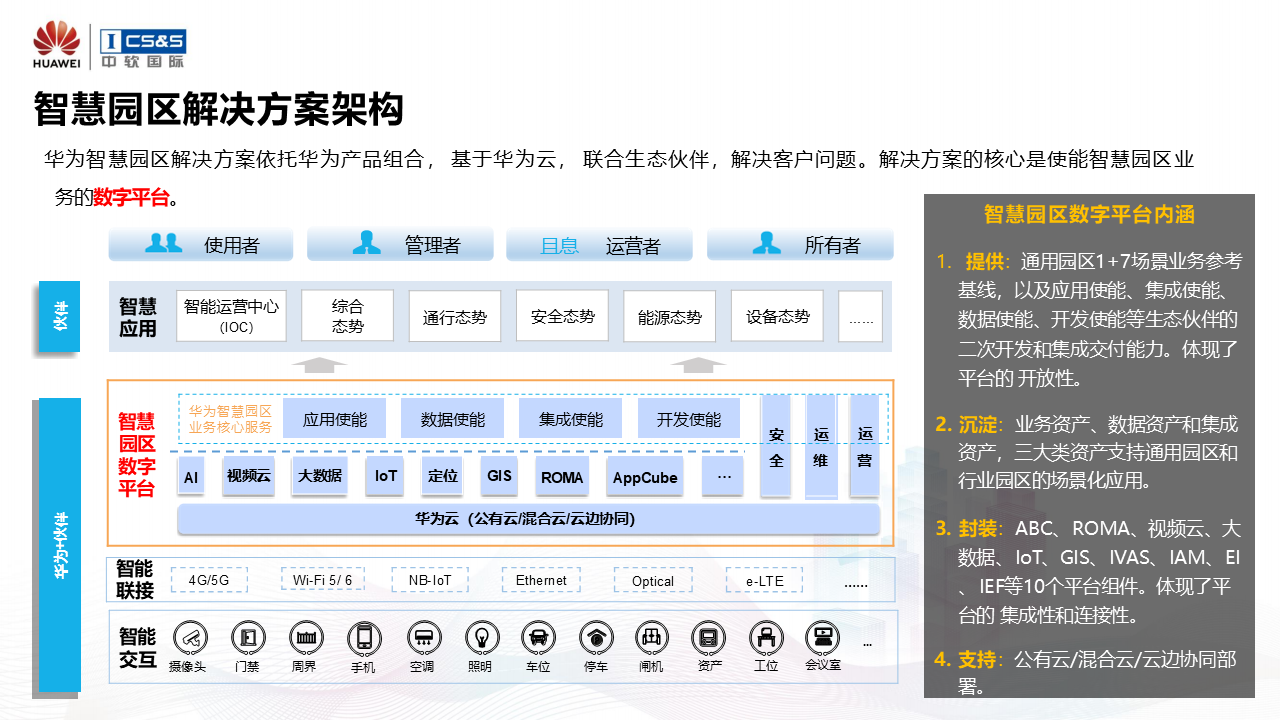Click the 安全态势 box
This screenshot has height=720, width=1280.
(x=562, y=316)
